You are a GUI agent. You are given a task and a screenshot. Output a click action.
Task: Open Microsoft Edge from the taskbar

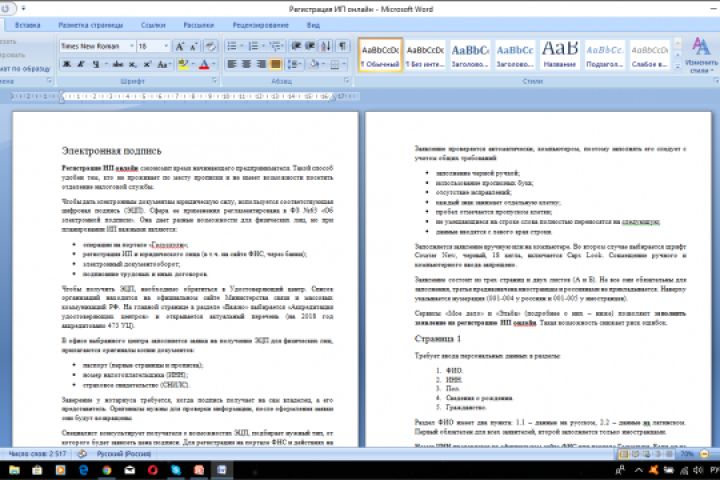(x=84, y=470)
